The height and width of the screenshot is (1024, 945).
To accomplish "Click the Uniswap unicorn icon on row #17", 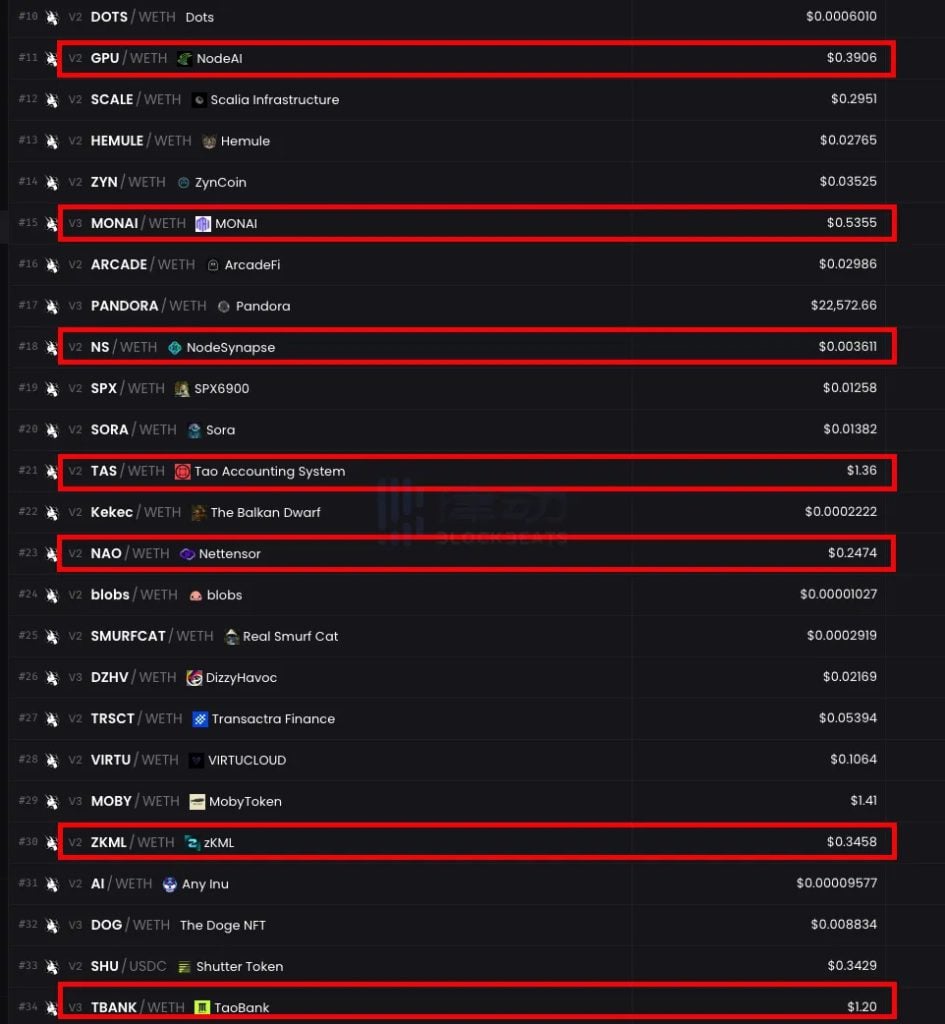I will 52,306.
